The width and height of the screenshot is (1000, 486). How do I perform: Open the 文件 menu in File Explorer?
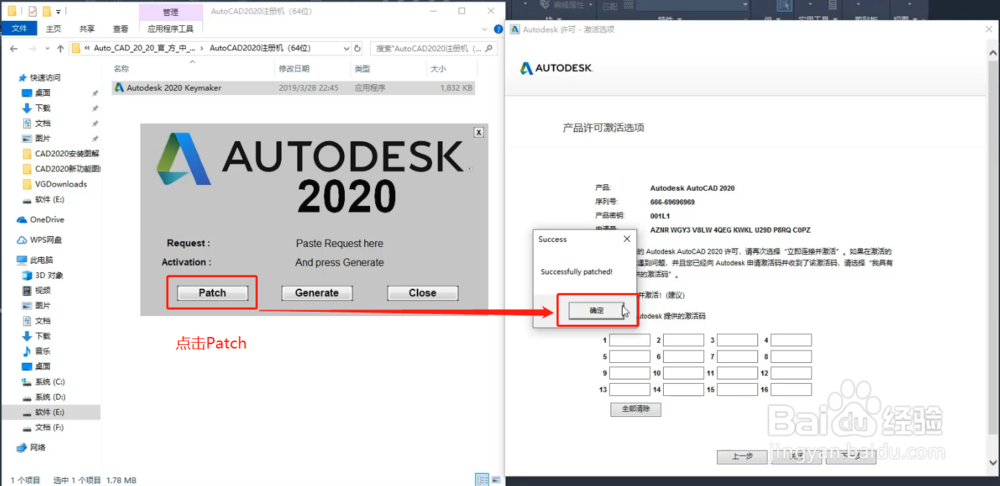click(x=19, y=28)
